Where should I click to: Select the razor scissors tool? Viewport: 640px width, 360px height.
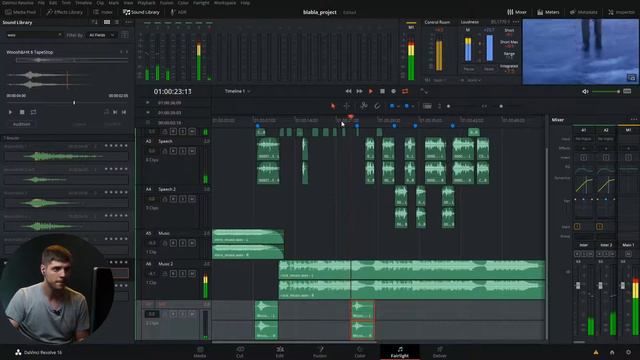(x=363, y=106)
